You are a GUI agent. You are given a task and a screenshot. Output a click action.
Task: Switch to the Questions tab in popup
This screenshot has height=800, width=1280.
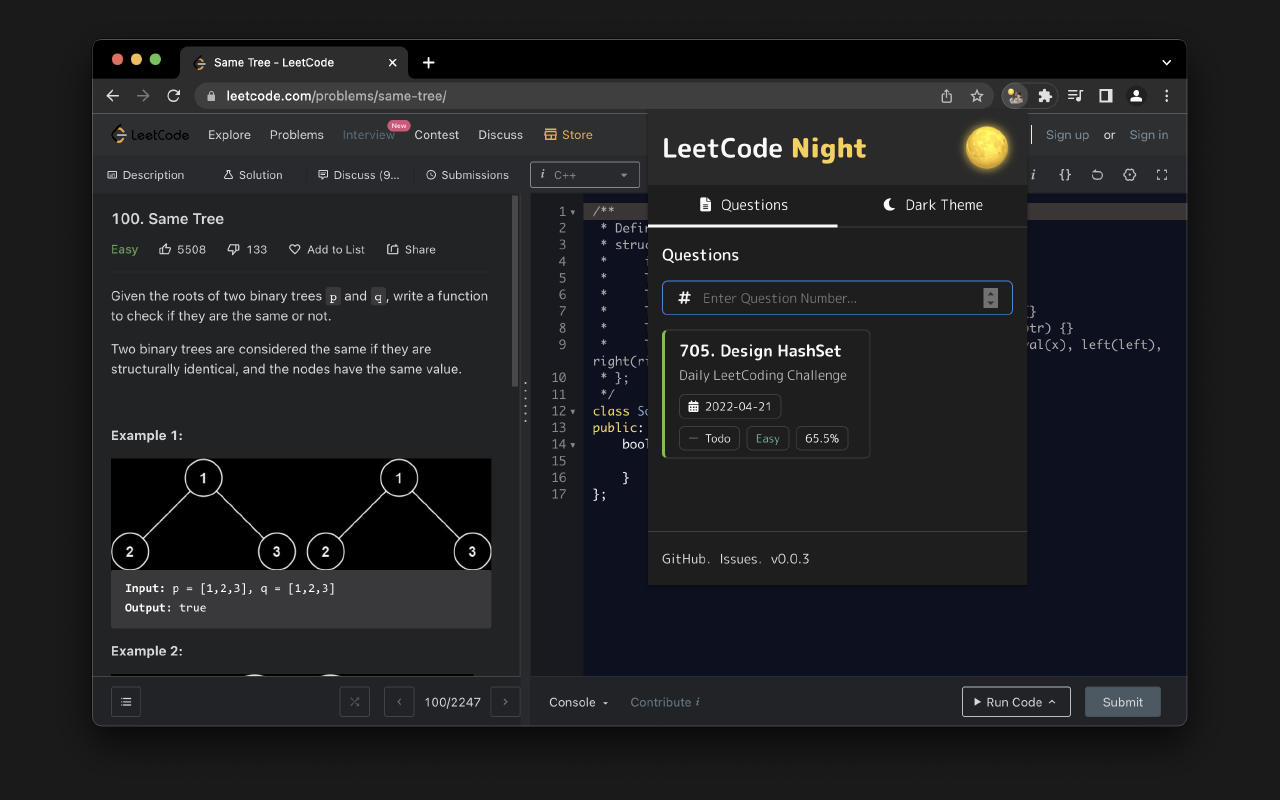click(x=743, y=205)
